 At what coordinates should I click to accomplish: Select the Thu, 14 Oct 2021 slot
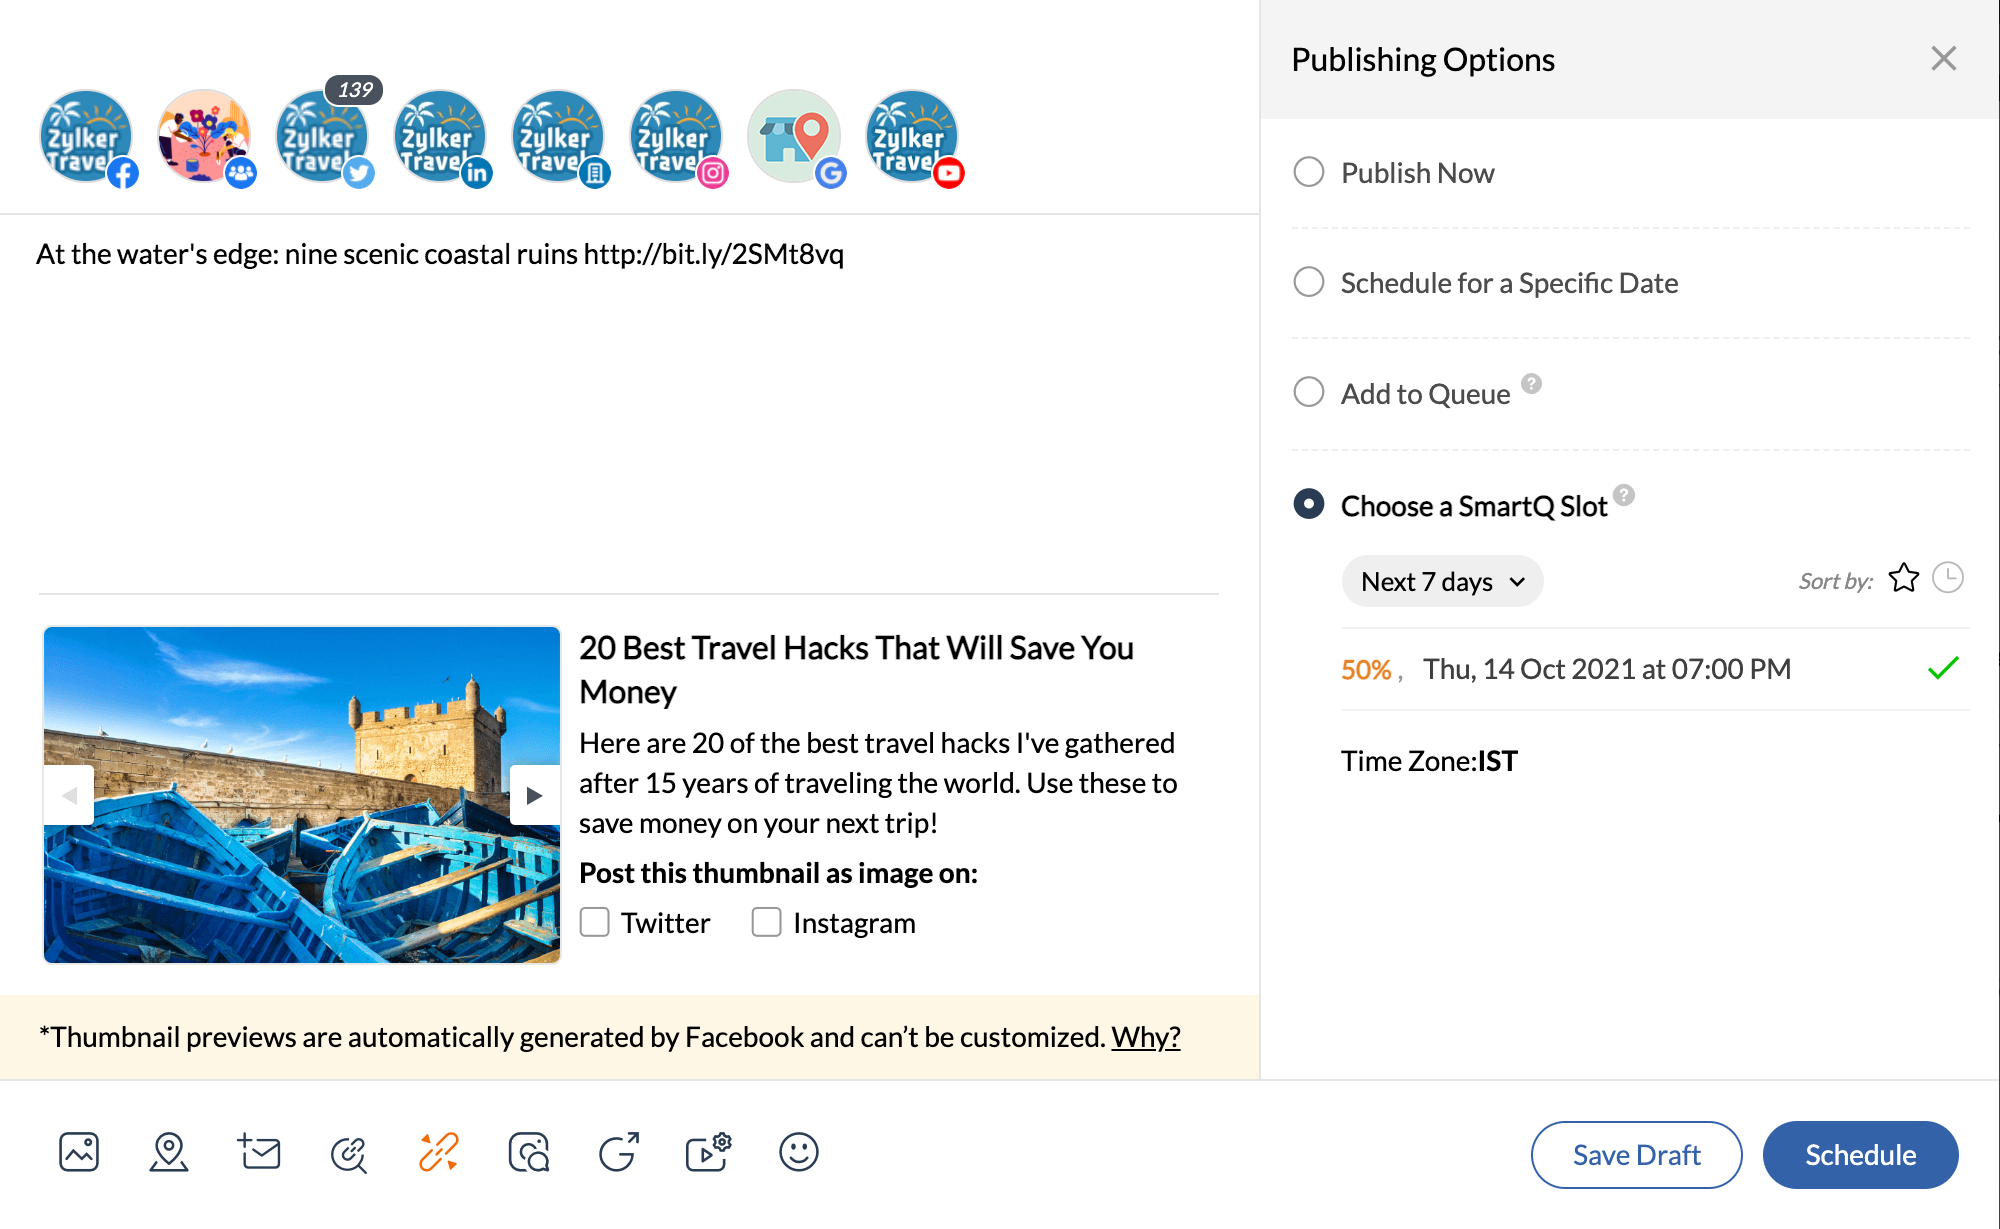[x=1606, y=669]
